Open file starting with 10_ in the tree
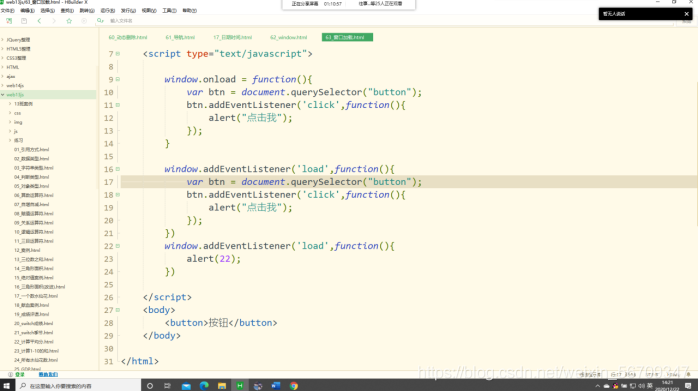This screenshot has height=391, width=699. pos(33,232)
